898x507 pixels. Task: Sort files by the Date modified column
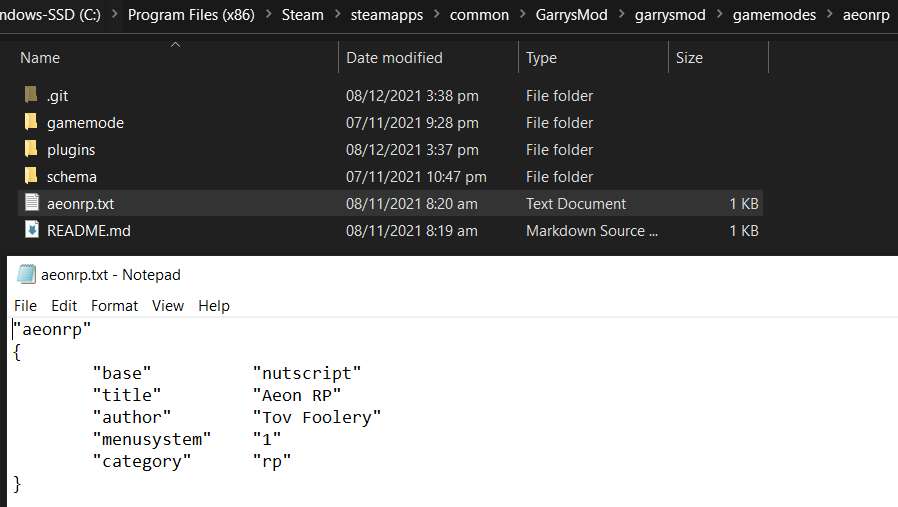[394, 58]
